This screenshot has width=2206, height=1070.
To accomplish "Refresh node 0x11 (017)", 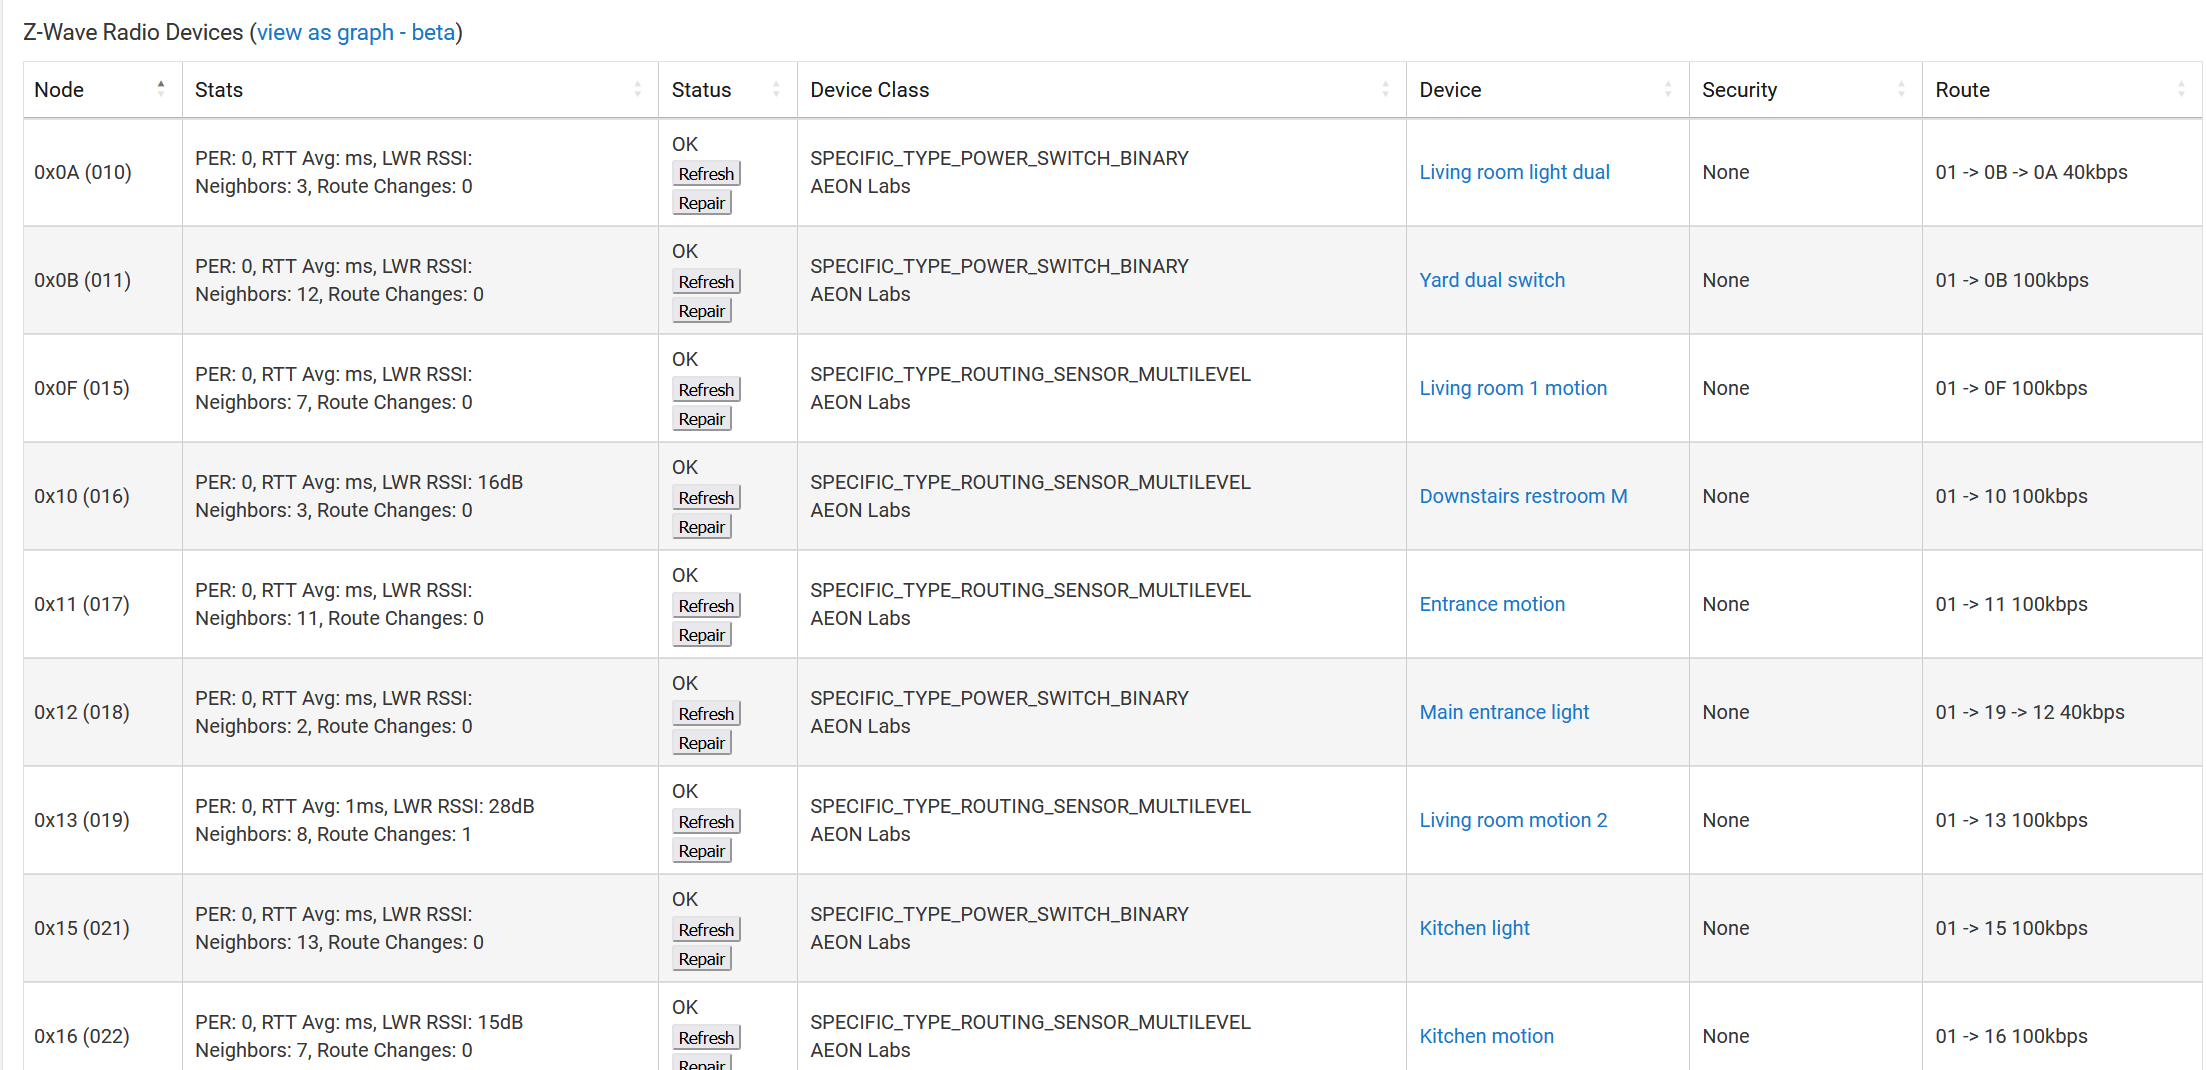I will click(706, 605).
